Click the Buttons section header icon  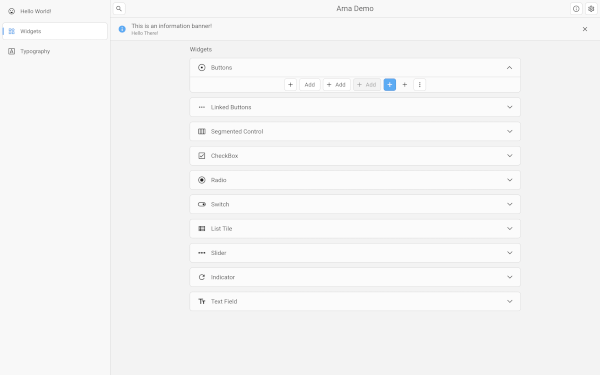202,68
